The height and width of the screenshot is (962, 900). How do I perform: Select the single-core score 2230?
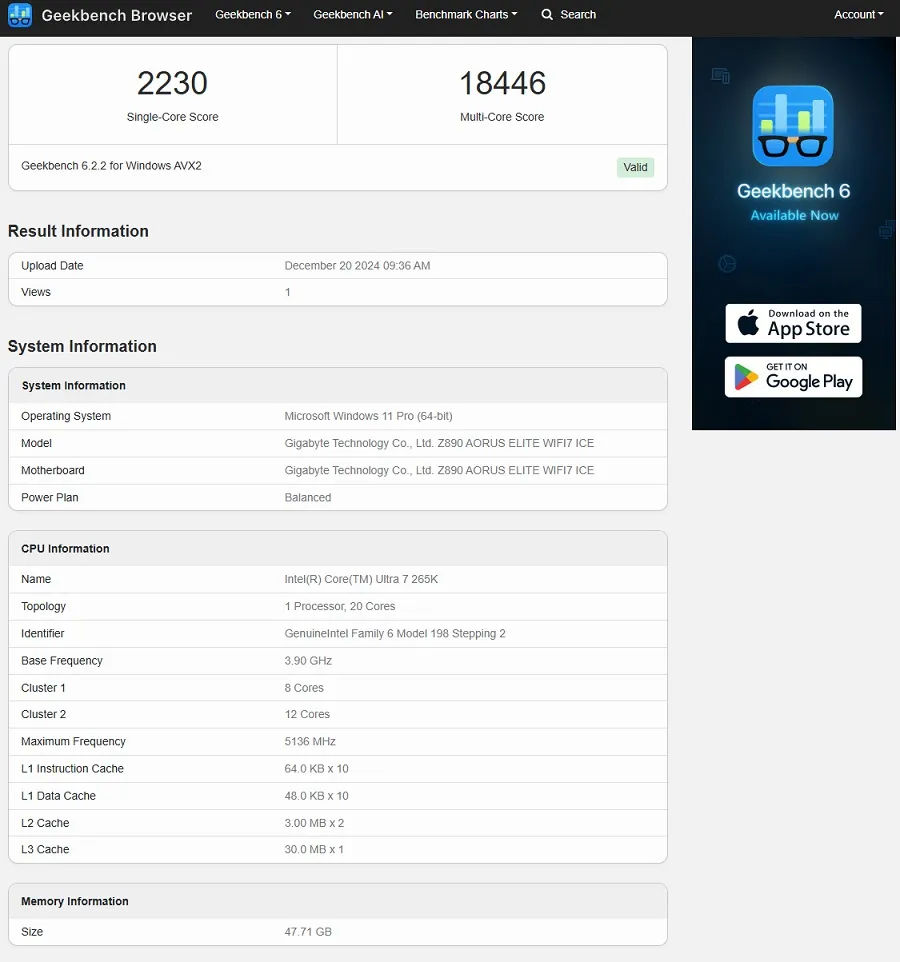coord(172,83)
